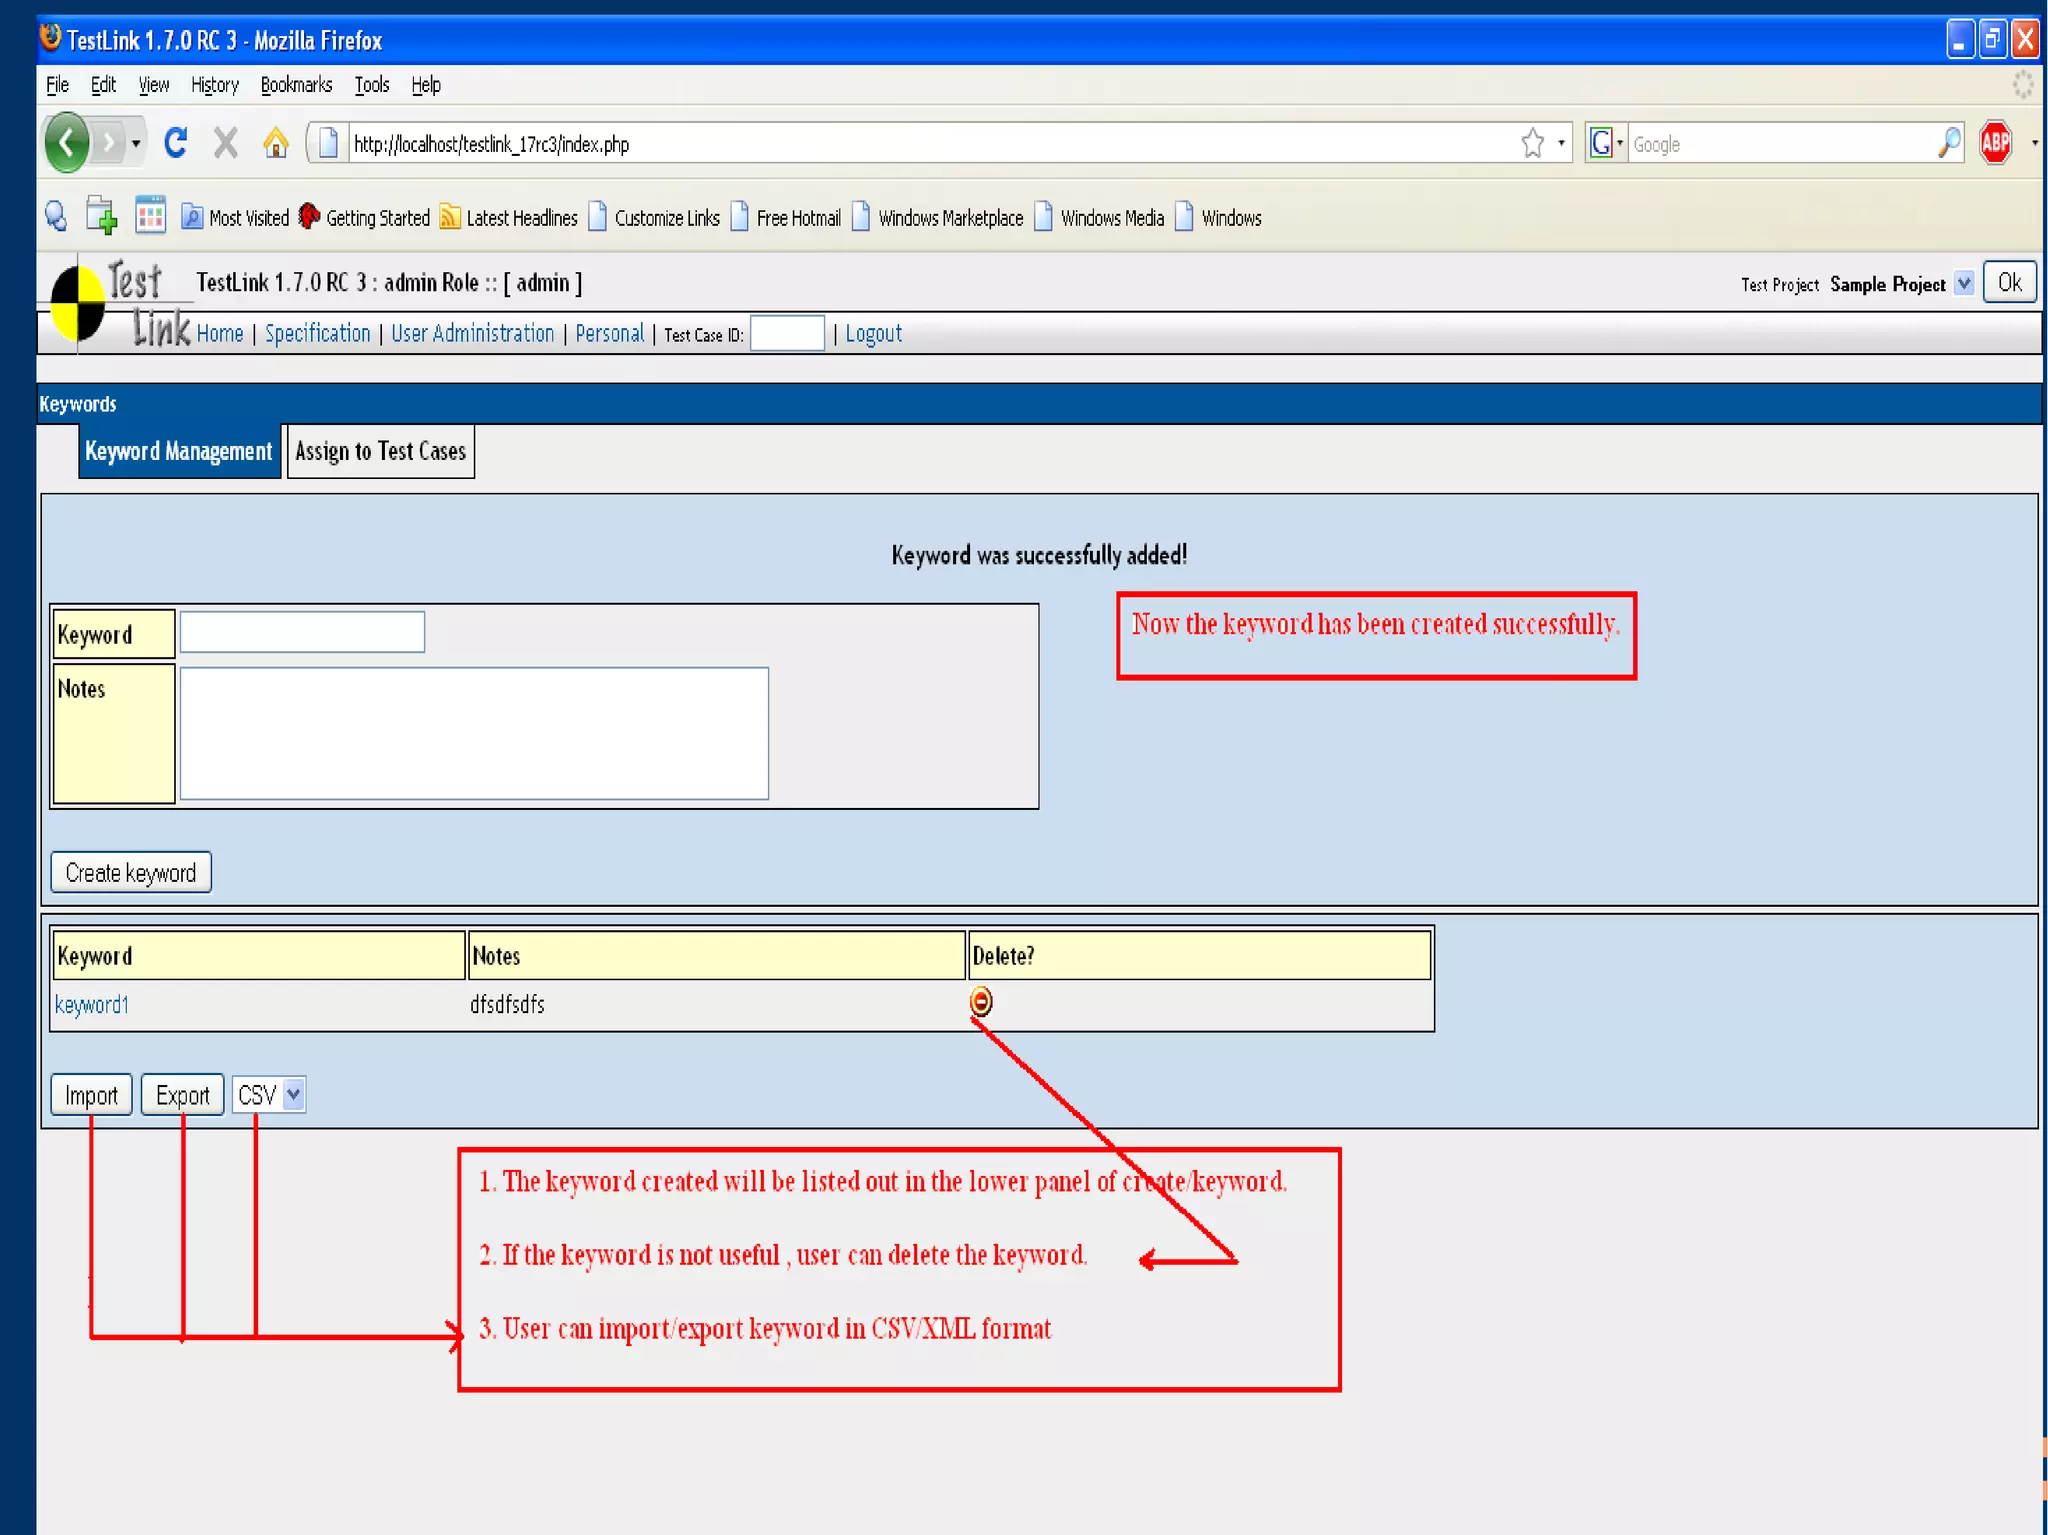Click the address bar URL field
Screen dimensions: 2048x1535
(930, 143)
